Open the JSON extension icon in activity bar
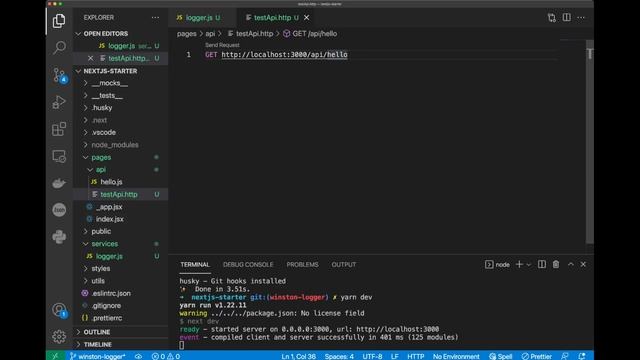The width and height of the screenshot is (640, 360). (x=59, y=210)
